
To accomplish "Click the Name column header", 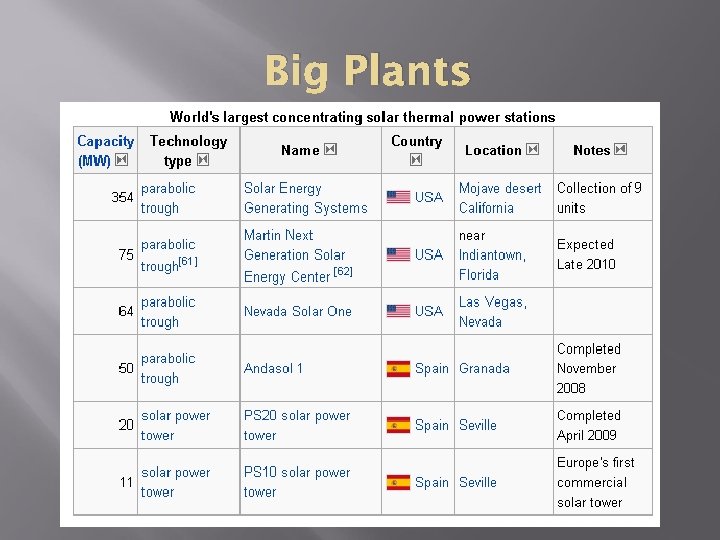I will coord(311,150).
